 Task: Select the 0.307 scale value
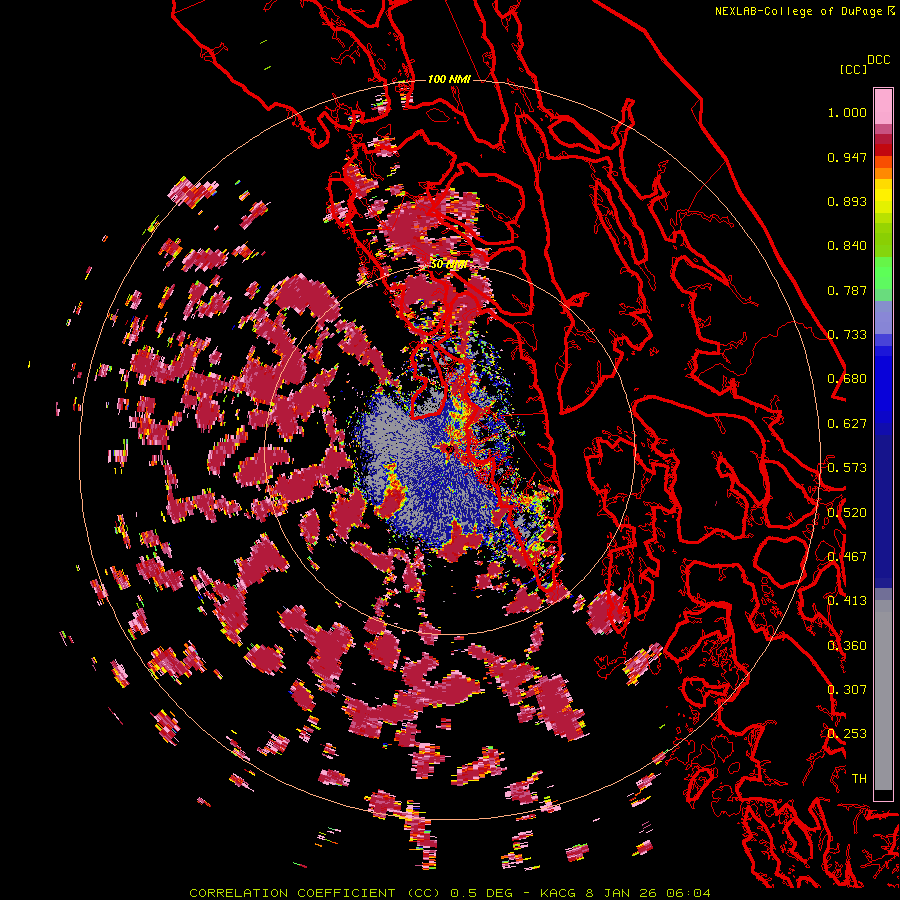pos(847,690)
